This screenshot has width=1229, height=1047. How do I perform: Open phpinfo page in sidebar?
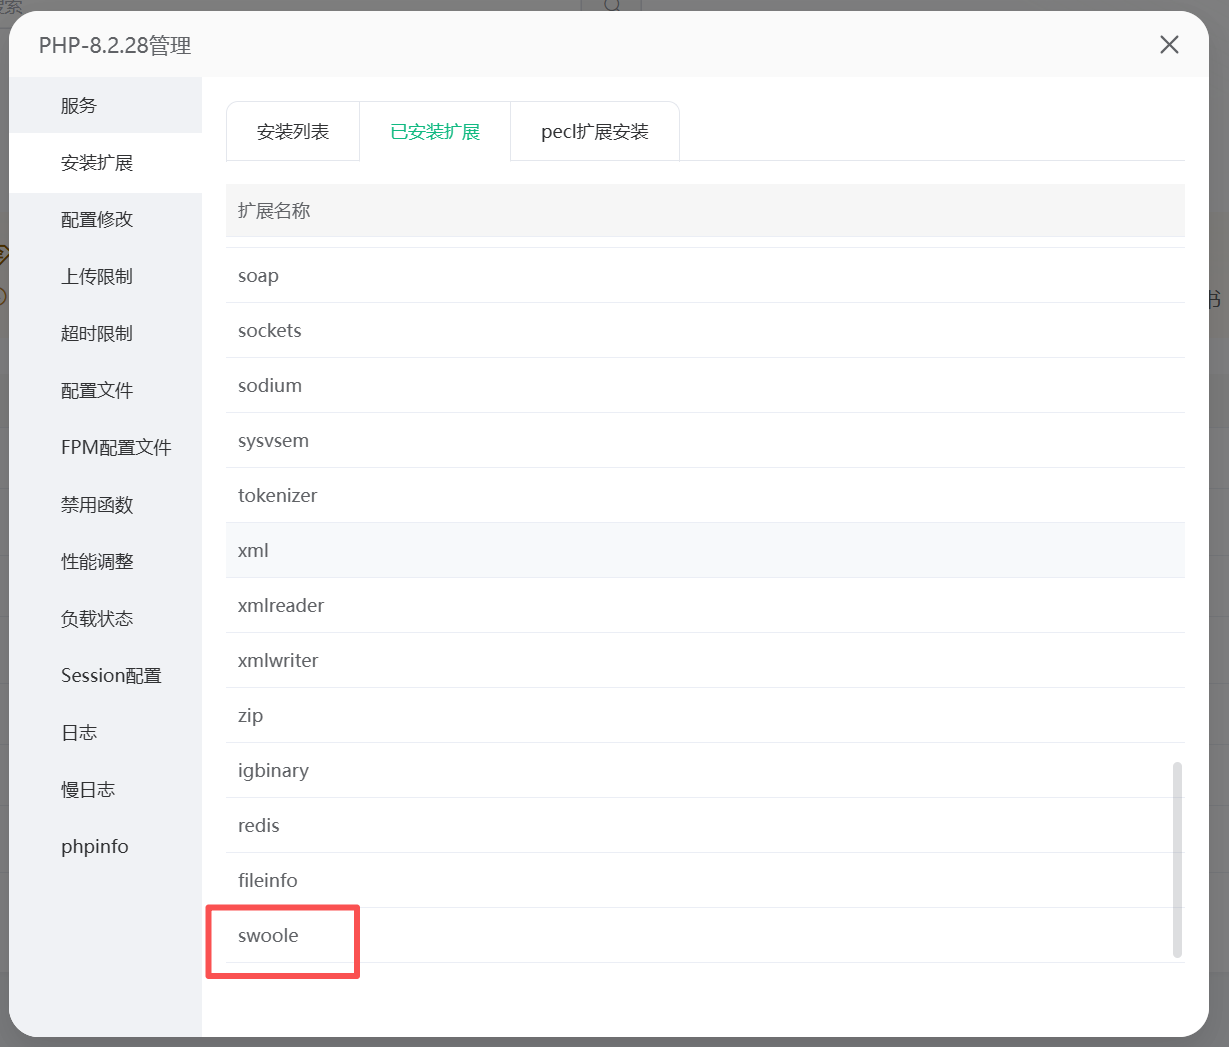95,847
